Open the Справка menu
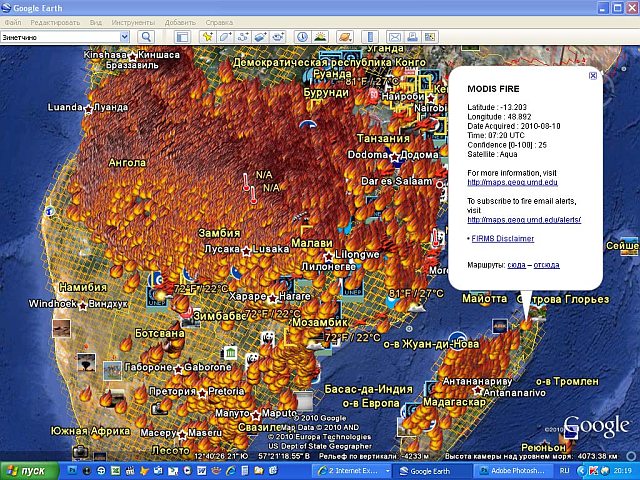This screenshot has width=640, height=480. point(219,22)
